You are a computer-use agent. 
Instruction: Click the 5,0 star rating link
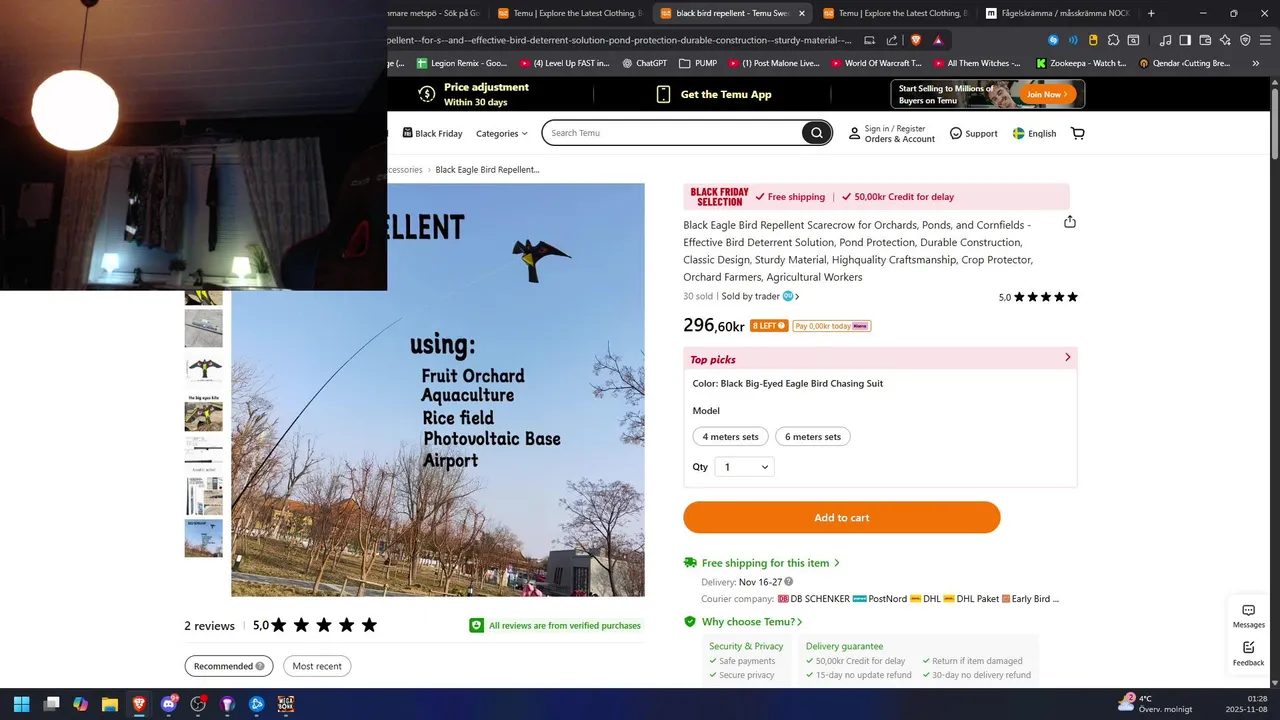1038,297
